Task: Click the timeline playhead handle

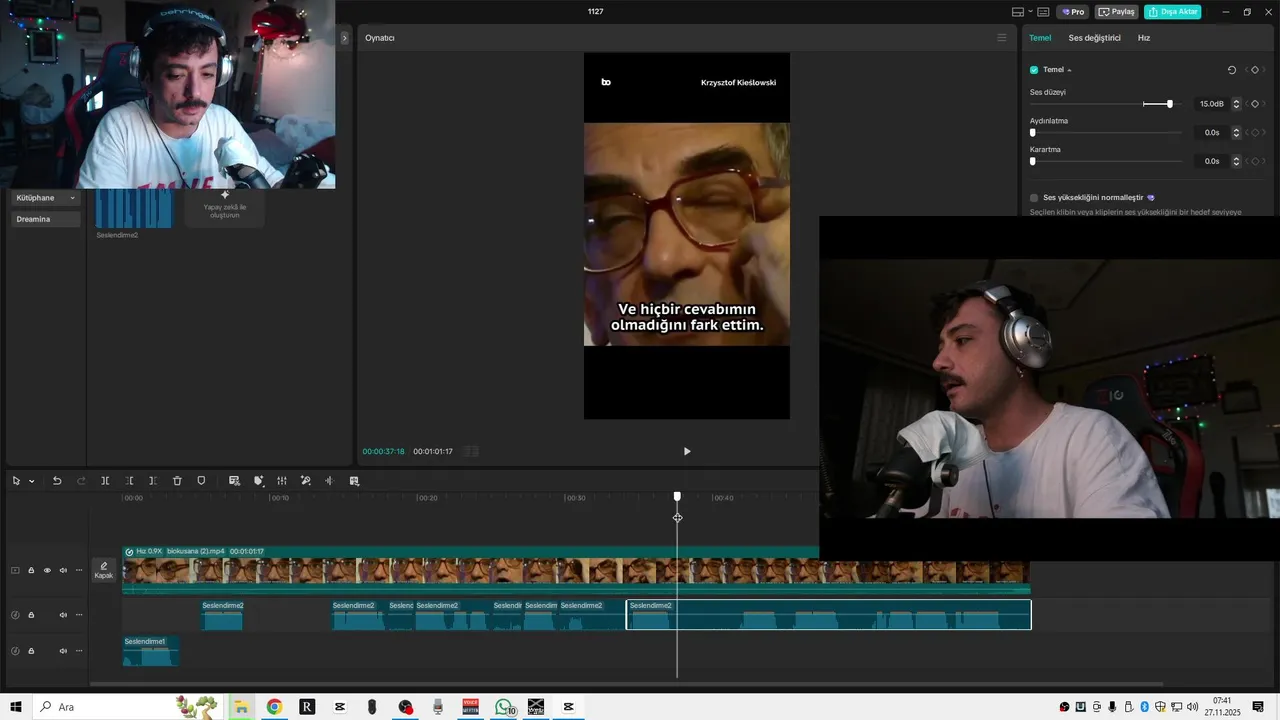Action: click(x=677, y=497)
